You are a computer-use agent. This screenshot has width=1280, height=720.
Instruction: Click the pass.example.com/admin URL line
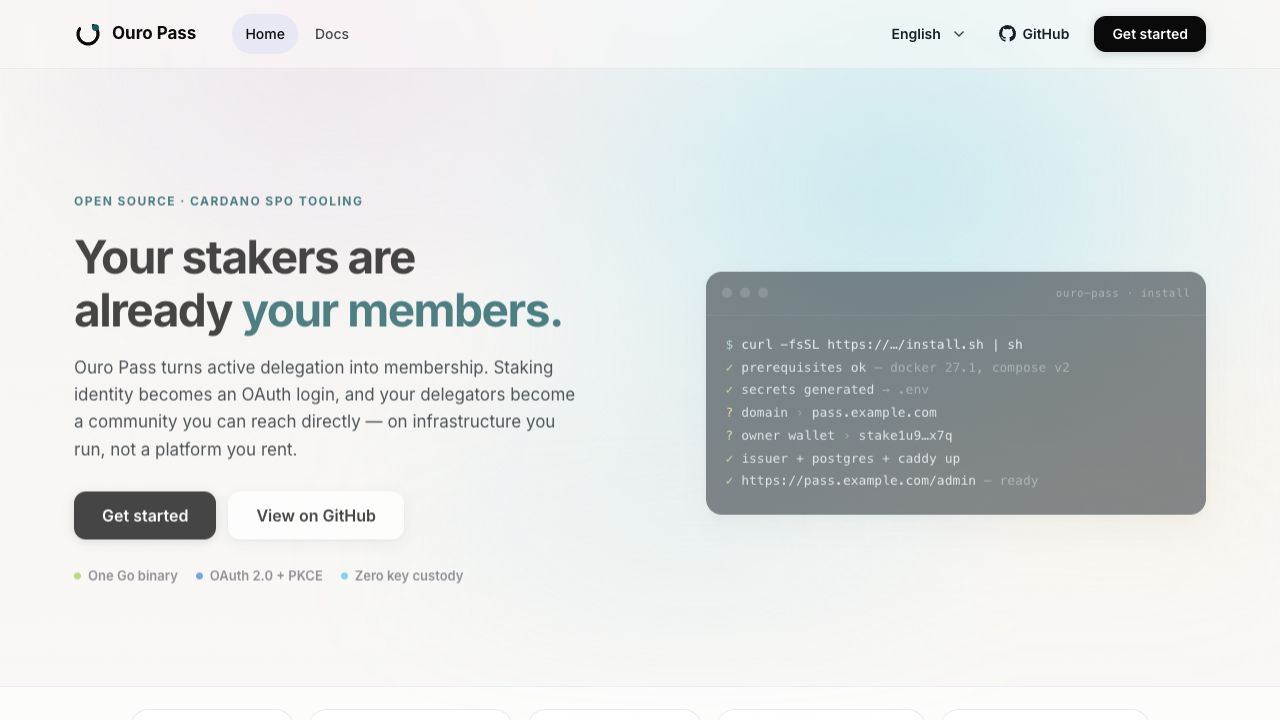pos(882,481)
